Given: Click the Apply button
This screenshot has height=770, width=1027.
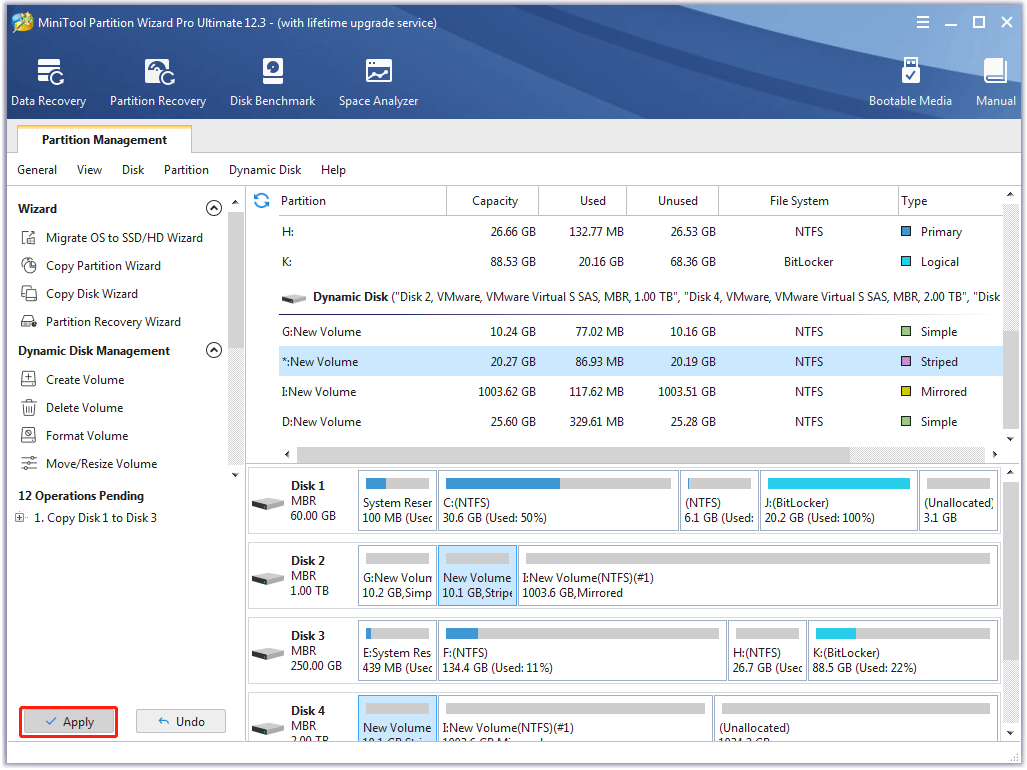Looking at the screenshot, I should (69, 722).
